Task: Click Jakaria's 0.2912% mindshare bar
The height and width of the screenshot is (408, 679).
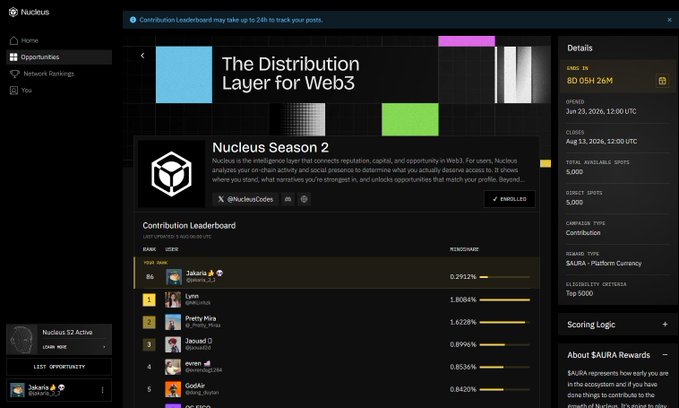Action: click(504, 277)
